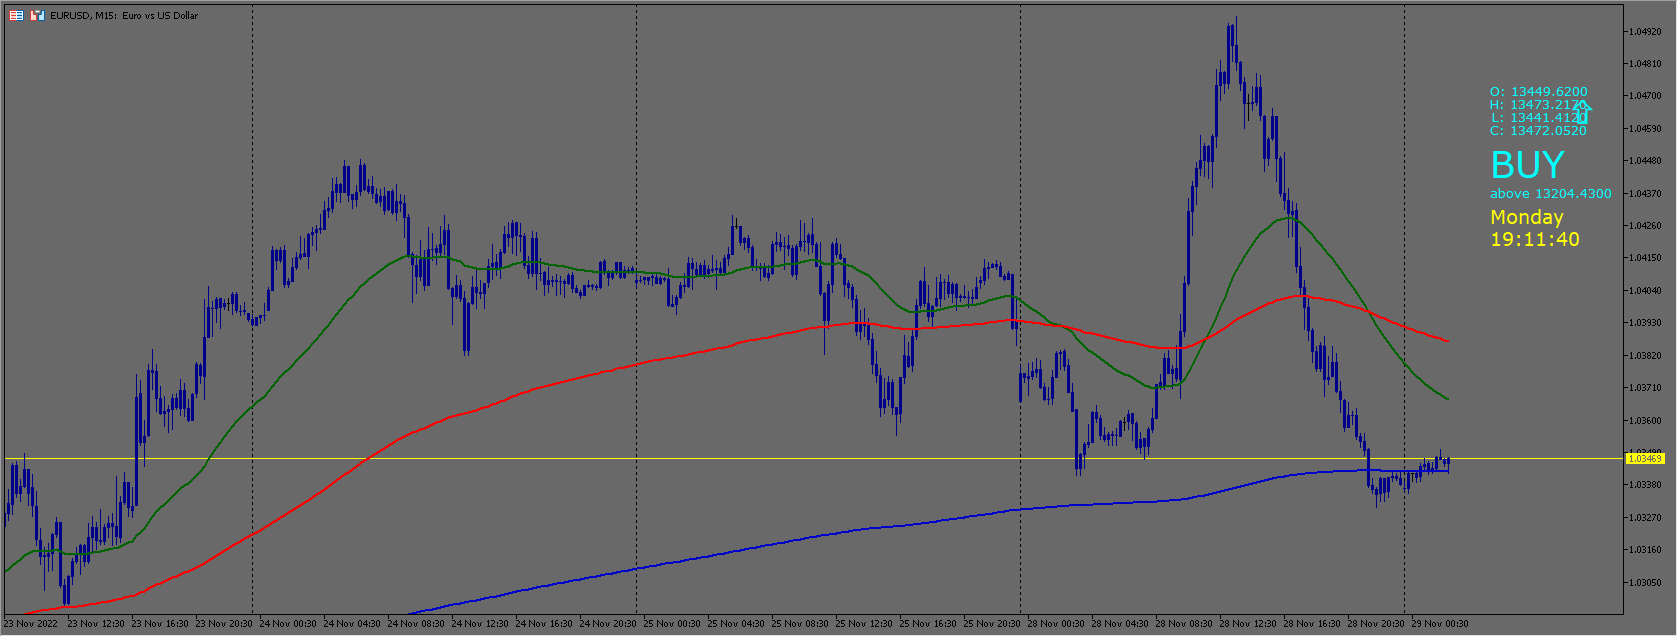This screenshot has height=637, width=1678.
Task: Click price scale value 1.03160
Action: [1644, 550]
